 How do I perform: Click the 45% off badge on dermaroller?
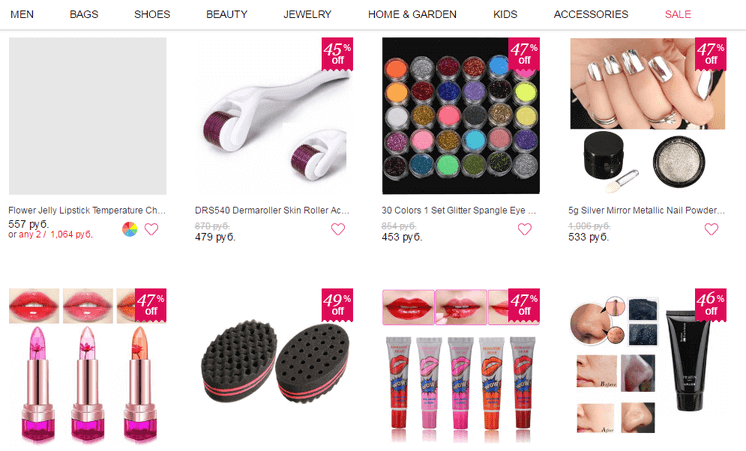coord(337,54)
